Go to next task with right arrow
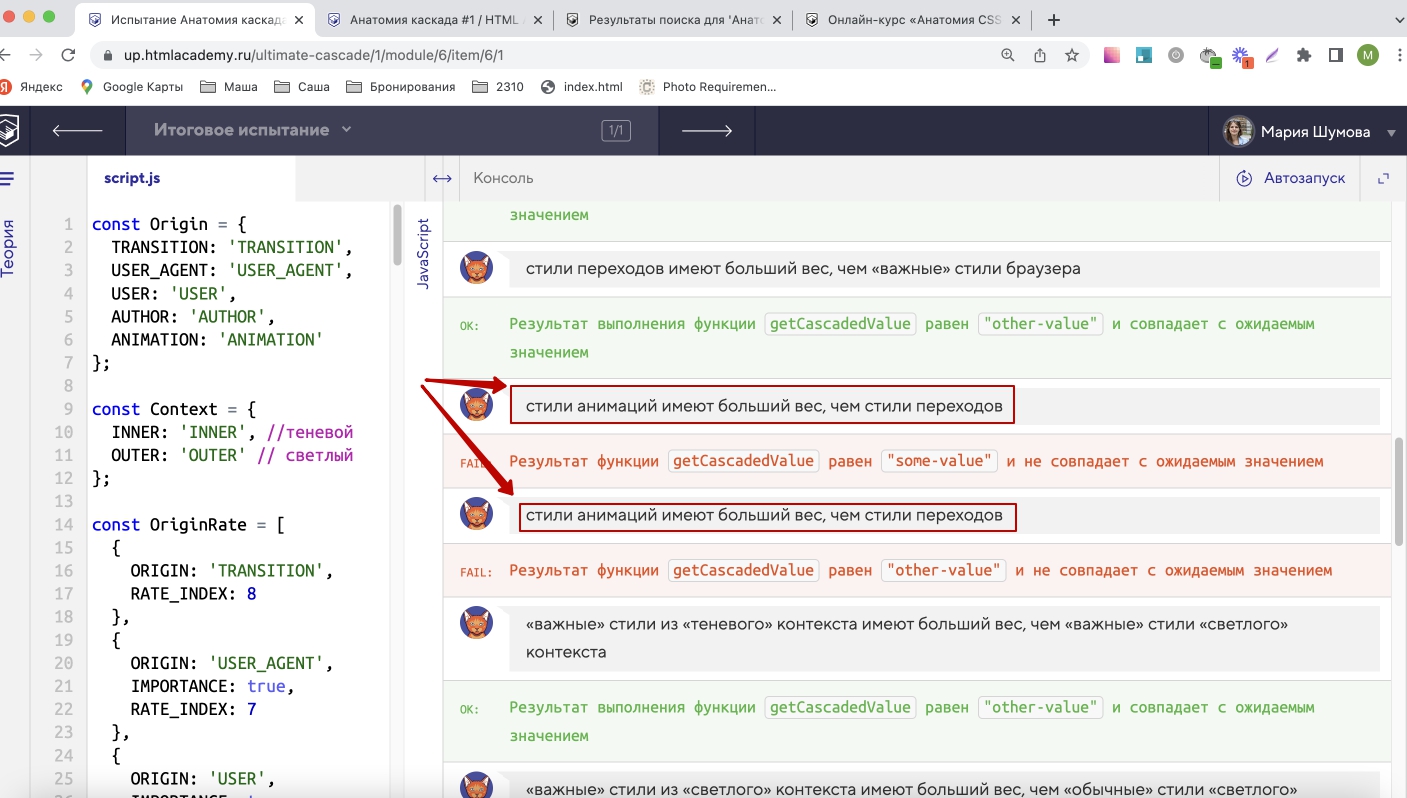 click(x=706, y=130)
